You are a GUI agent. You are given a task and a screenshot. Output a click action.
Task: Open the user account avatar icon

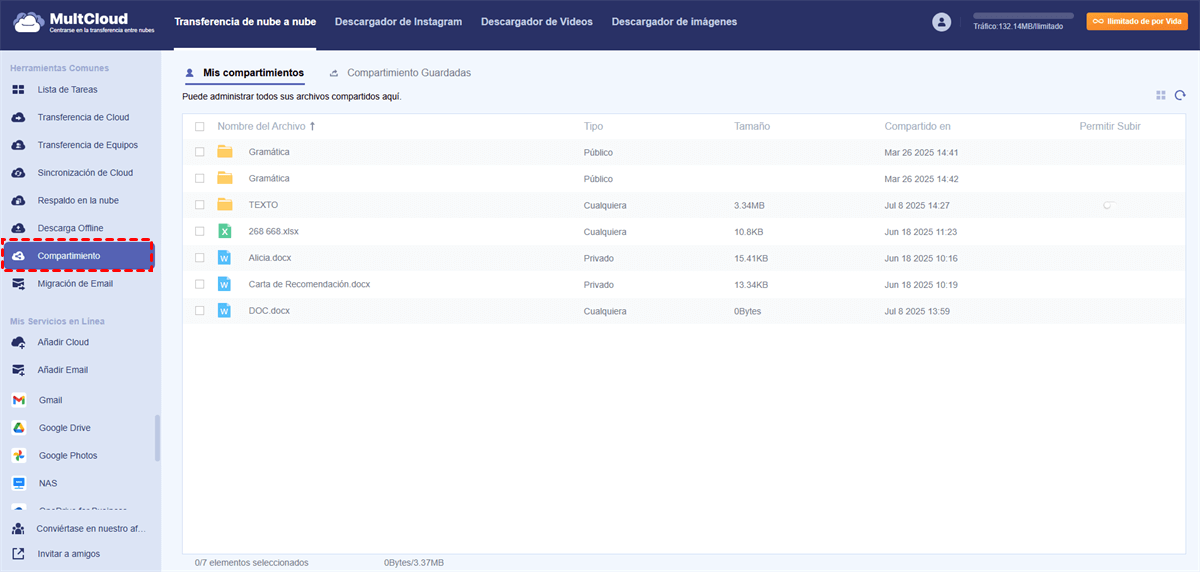[941, 22]
